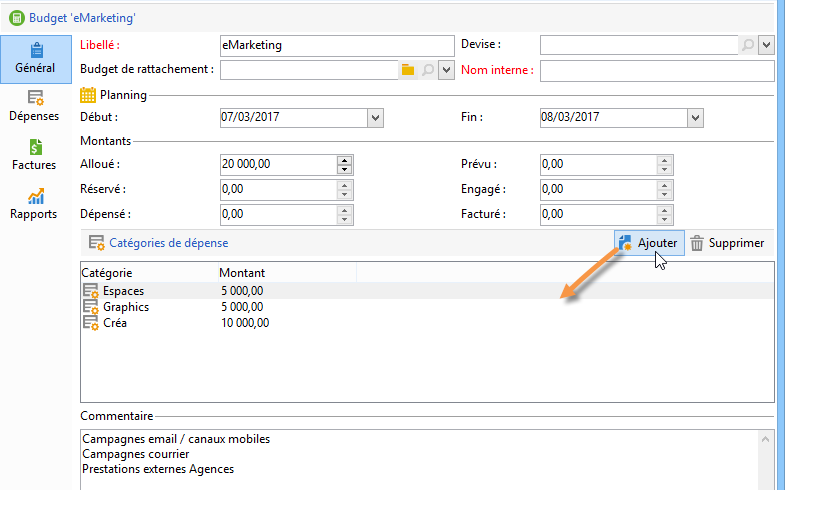The image size is (826, 519).
Task: Click the Espaces row icon
Action: click(x=91, y=291)
